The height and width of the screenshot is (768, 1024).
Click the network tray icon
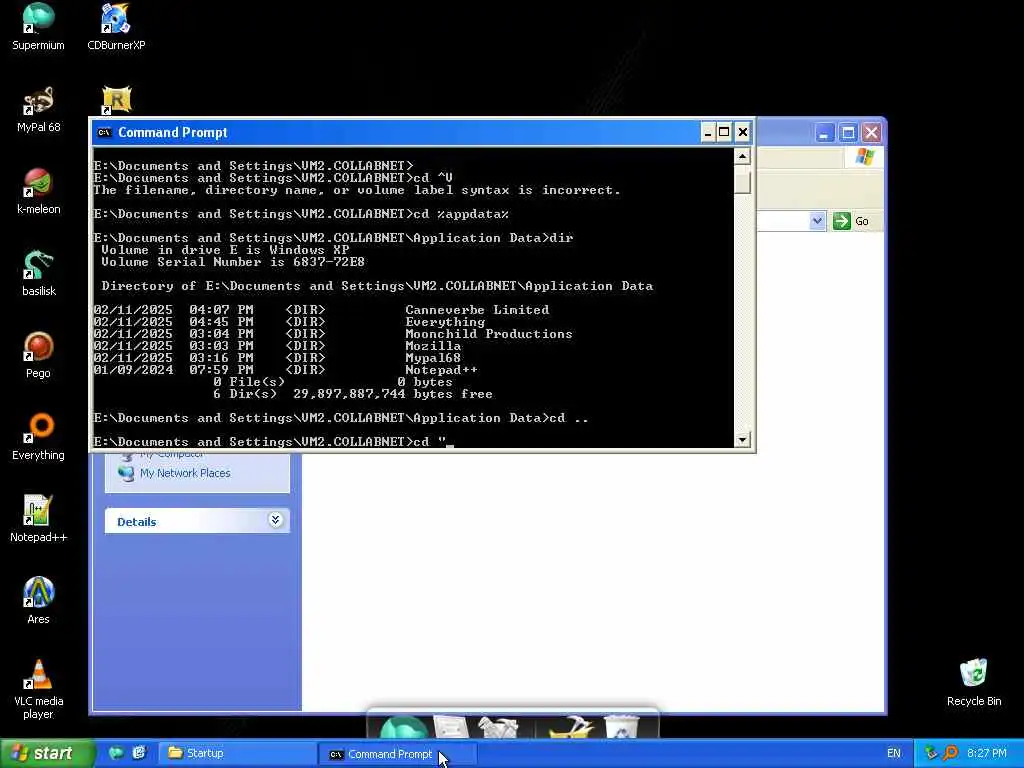tap(931, 754)
